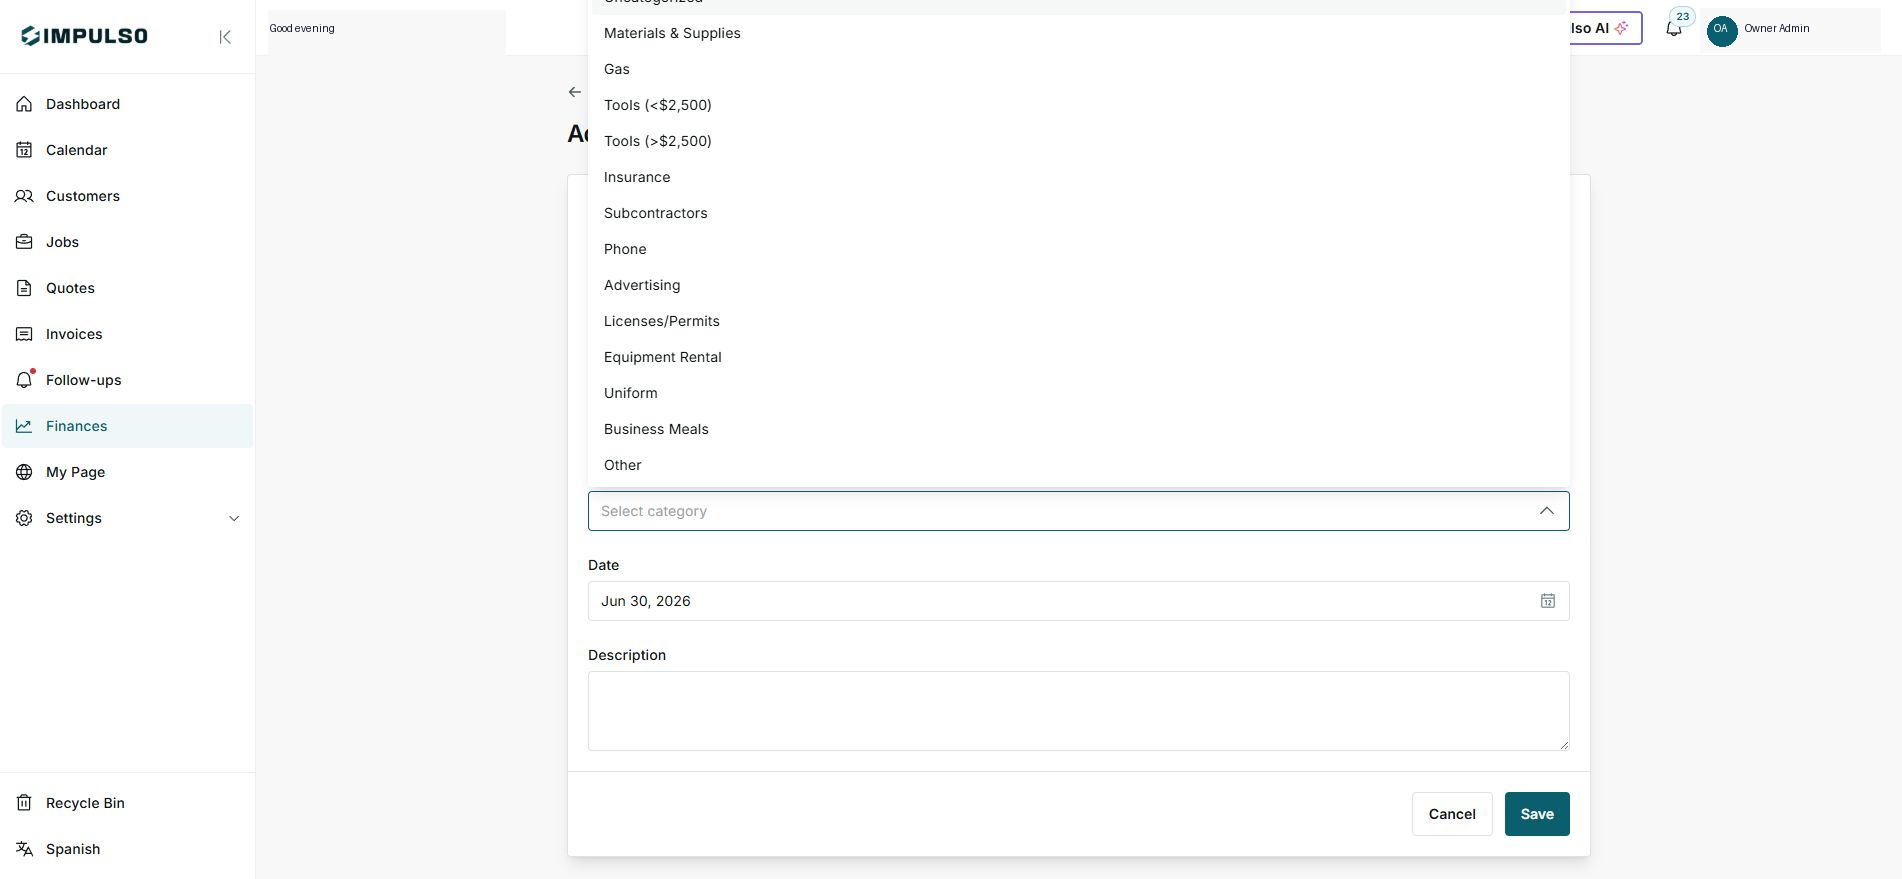Click into the Description text area
Image resolution: width=1902 pixels, height=879 pixels.
[x=1079, y=711]
